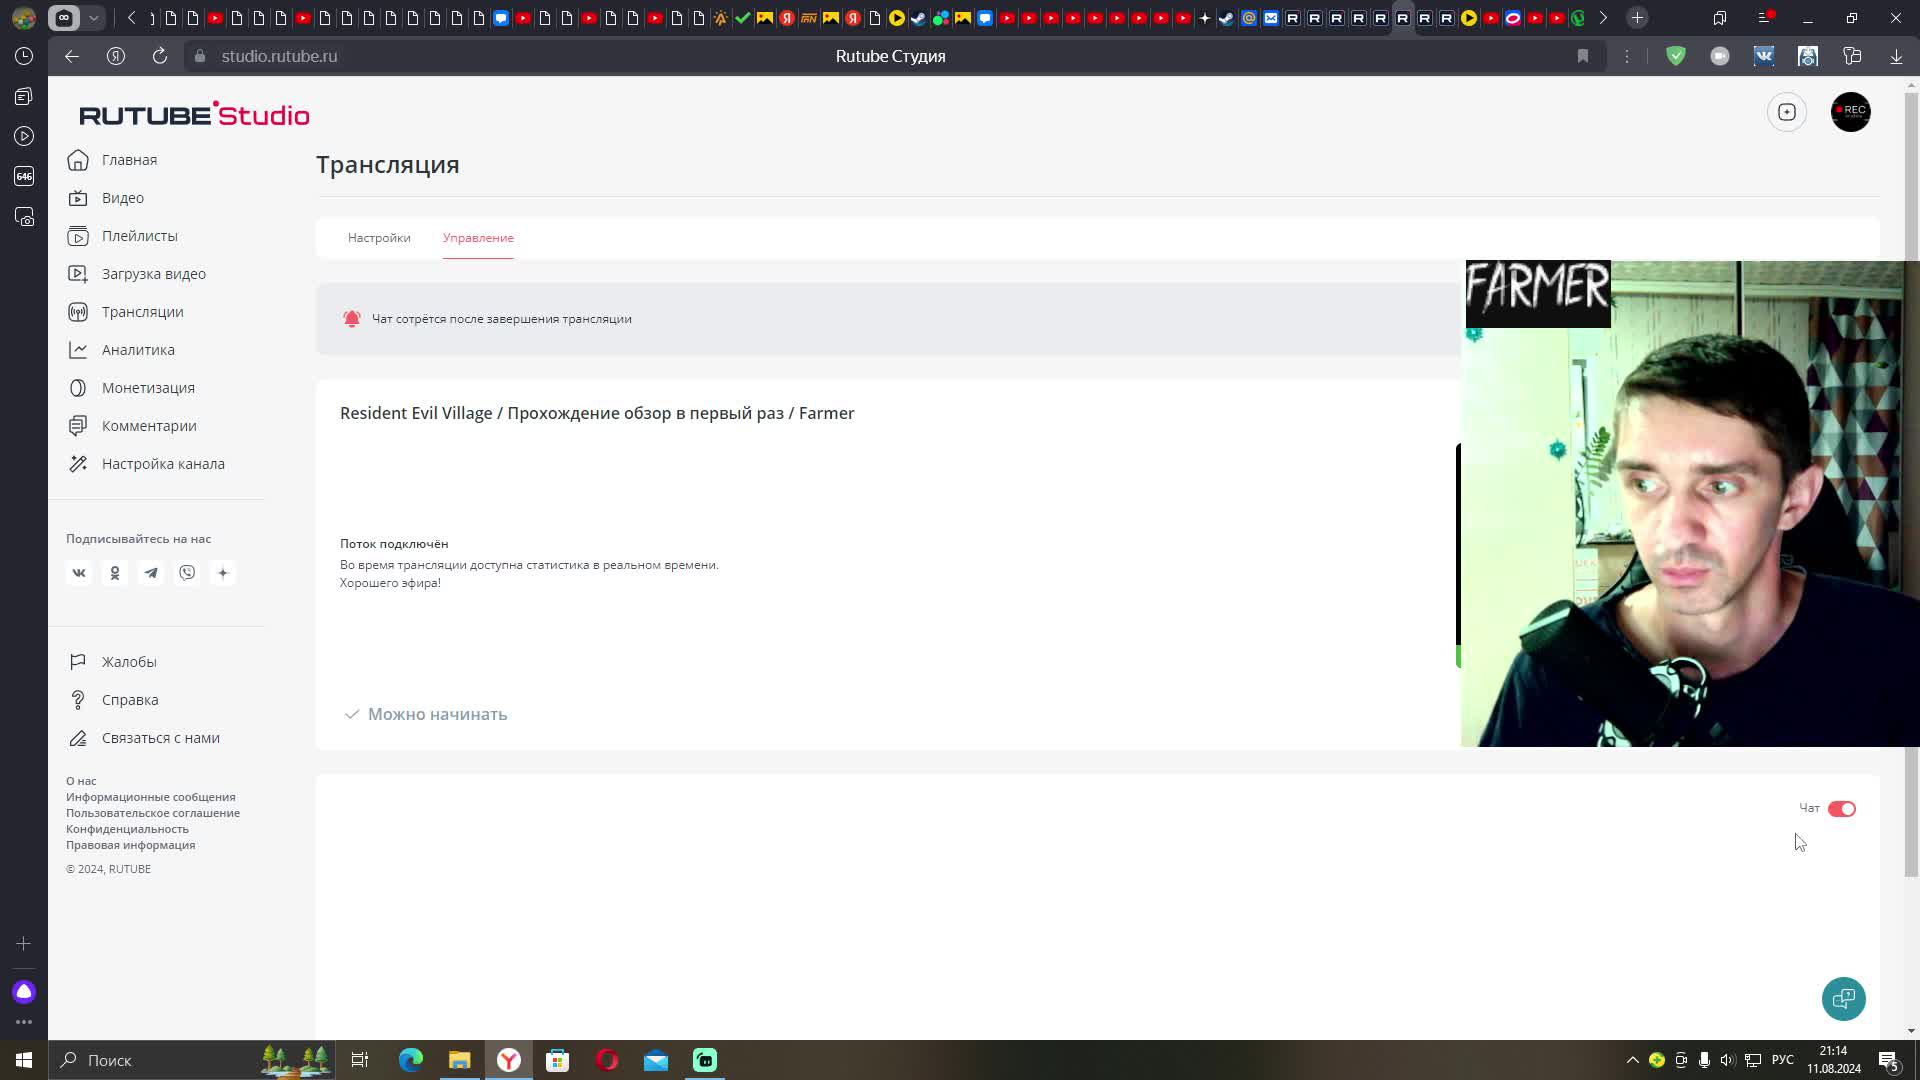This screenshot has height=1080, width=1920.
Task: Click the РУС language indicator
Action: point(1782,1060)
